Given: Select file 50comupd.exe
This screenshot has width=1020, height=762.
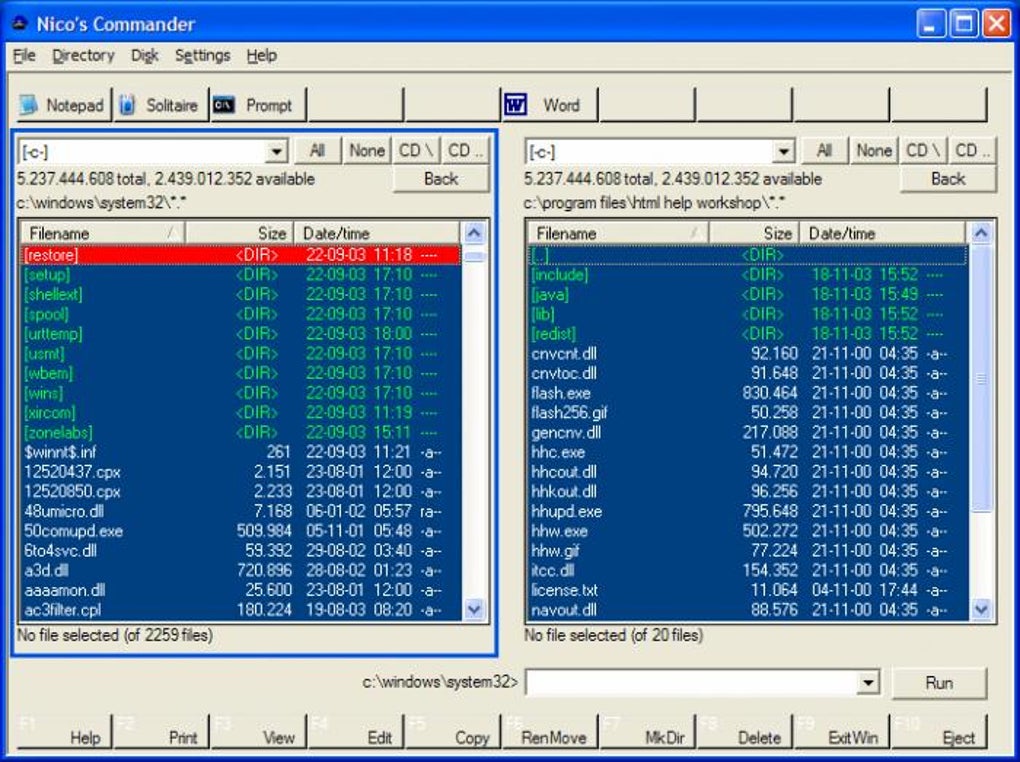Looking at the screenshot, I should (x=241, y=531).
